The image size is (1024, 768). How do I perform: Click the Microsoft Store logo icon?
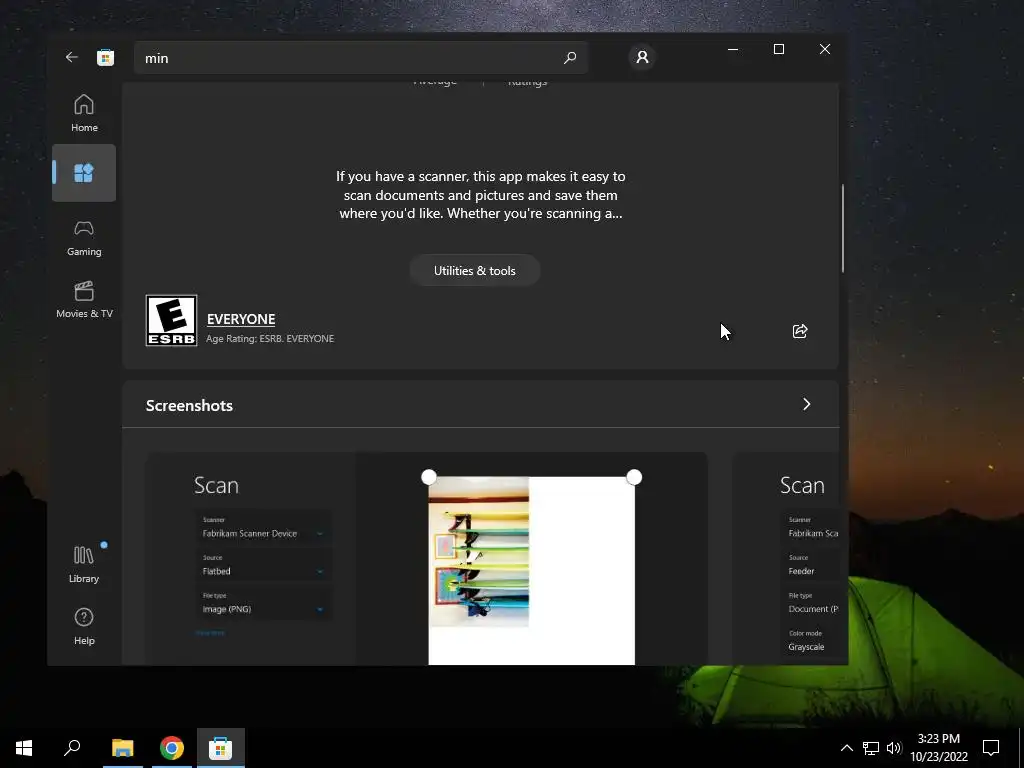pyautogui.click(x=105, y=57)
